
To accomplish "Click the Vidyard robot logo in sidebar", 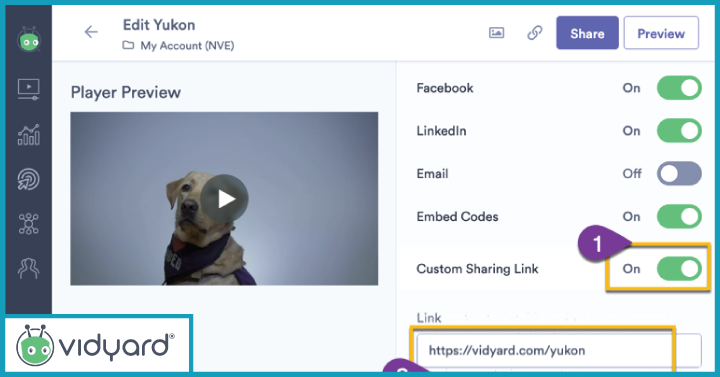I will (x=29, y=39).
